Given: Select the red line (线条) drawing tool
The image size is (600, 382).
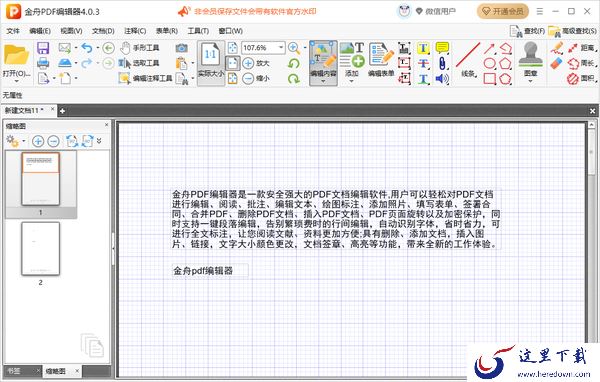Looking at the screenshot, I should tap(468, 60).
